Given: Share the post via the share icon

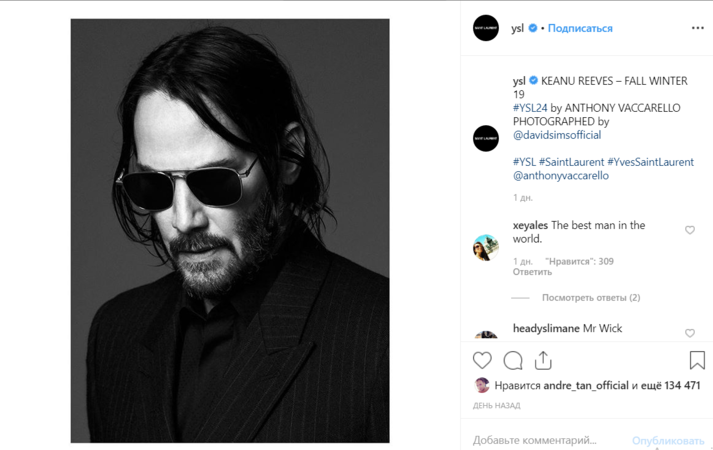Looking at the screenshot, I should pyautogui.click(x=543, y=360).
